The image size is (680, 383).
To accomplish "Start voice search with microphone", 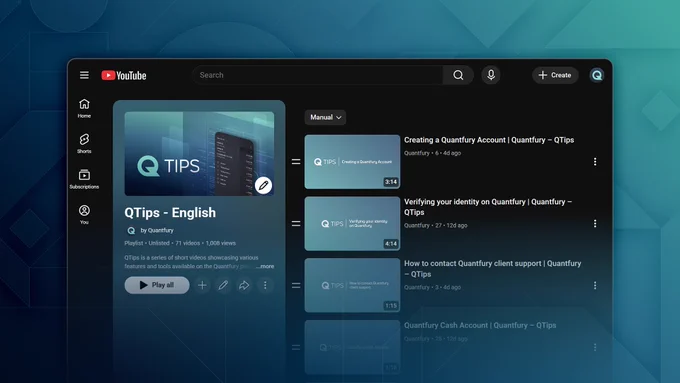I will click(491, 75).
